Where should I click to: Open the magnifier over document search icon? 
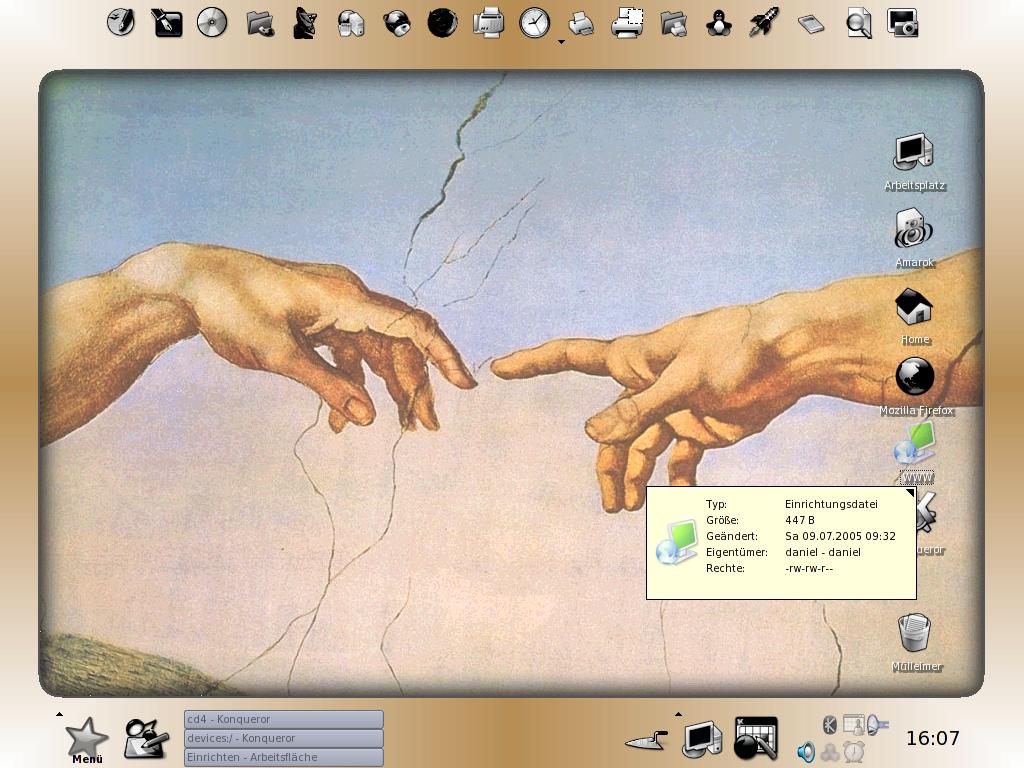click(x=858, y=24)
